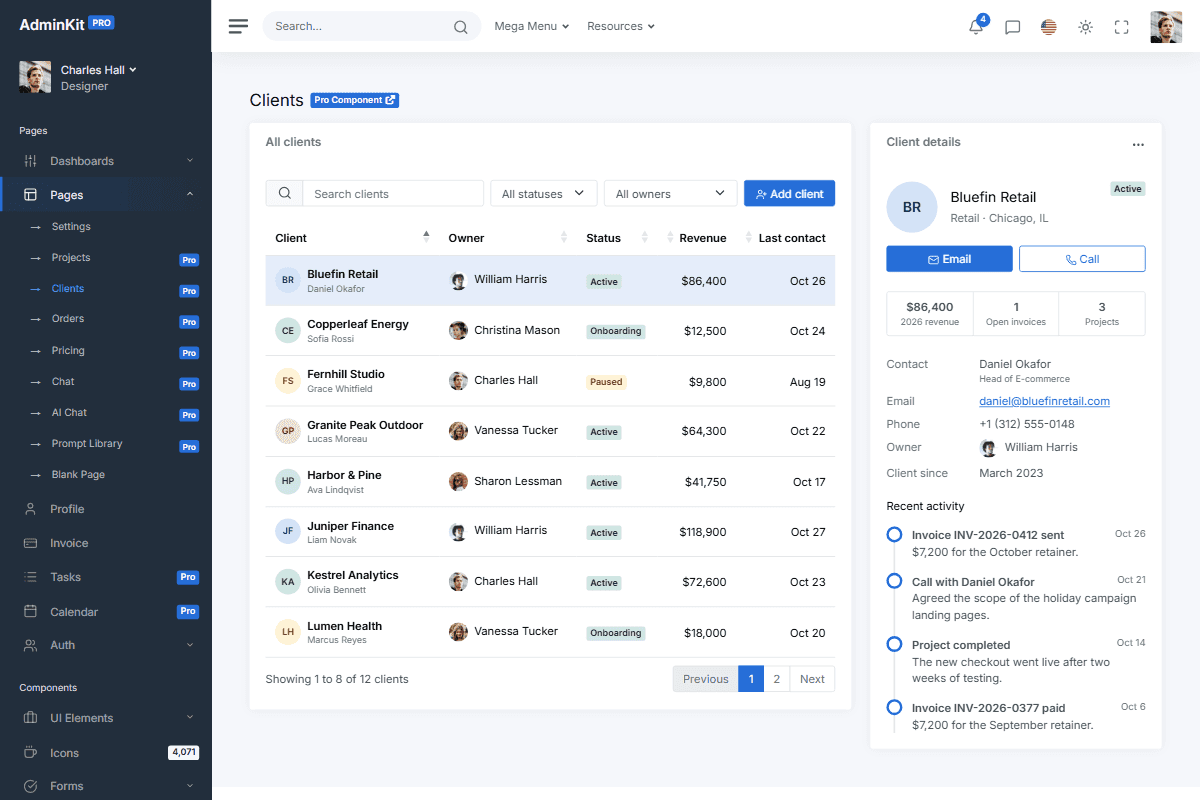The image size is (1200, 800).
Task: Sort table by Client column
Action: [x=352, y=238]
